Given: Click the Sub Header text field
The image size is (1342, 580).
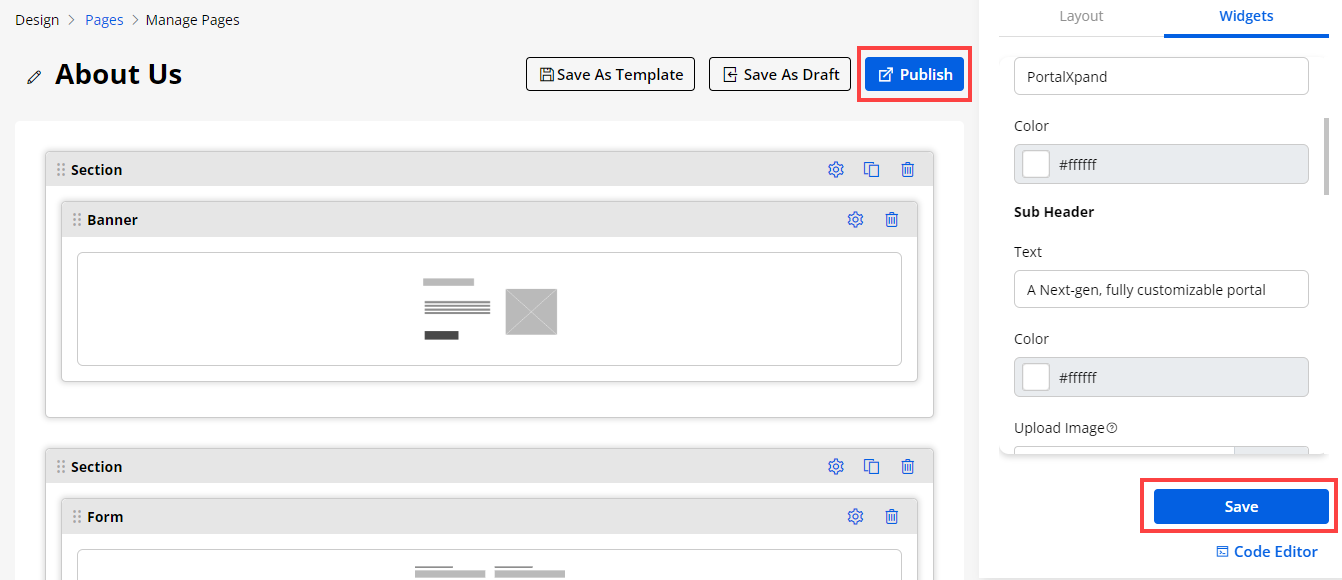Looking at the screenshot, I should coord(1160,290).
